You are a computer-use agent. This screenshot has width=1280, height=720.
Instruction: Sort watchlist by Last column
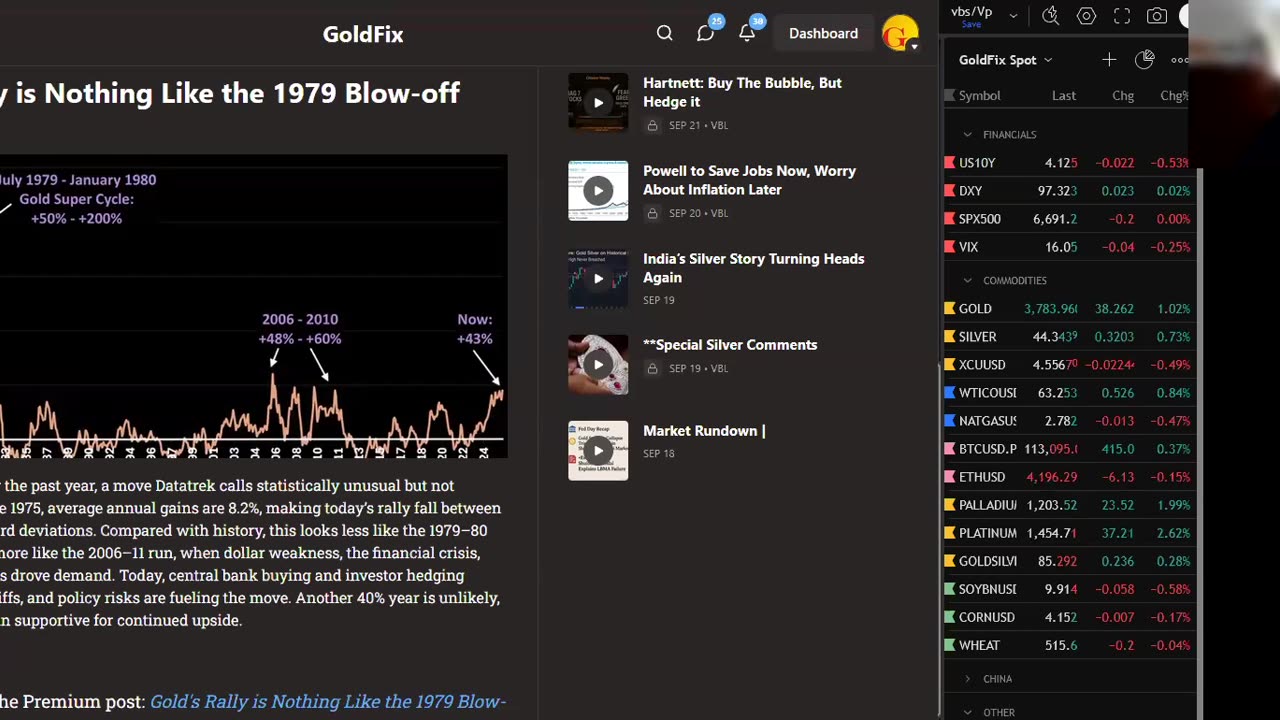point(1064,95)
